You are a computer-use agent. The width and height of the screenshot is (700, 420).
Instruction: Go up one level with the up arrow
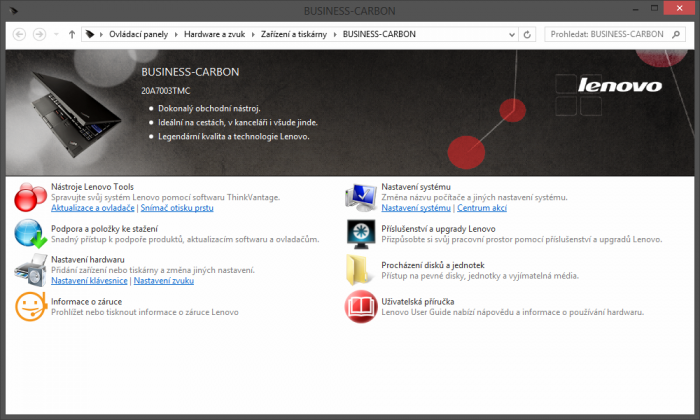pyautogui.click(x=72, y=34)
